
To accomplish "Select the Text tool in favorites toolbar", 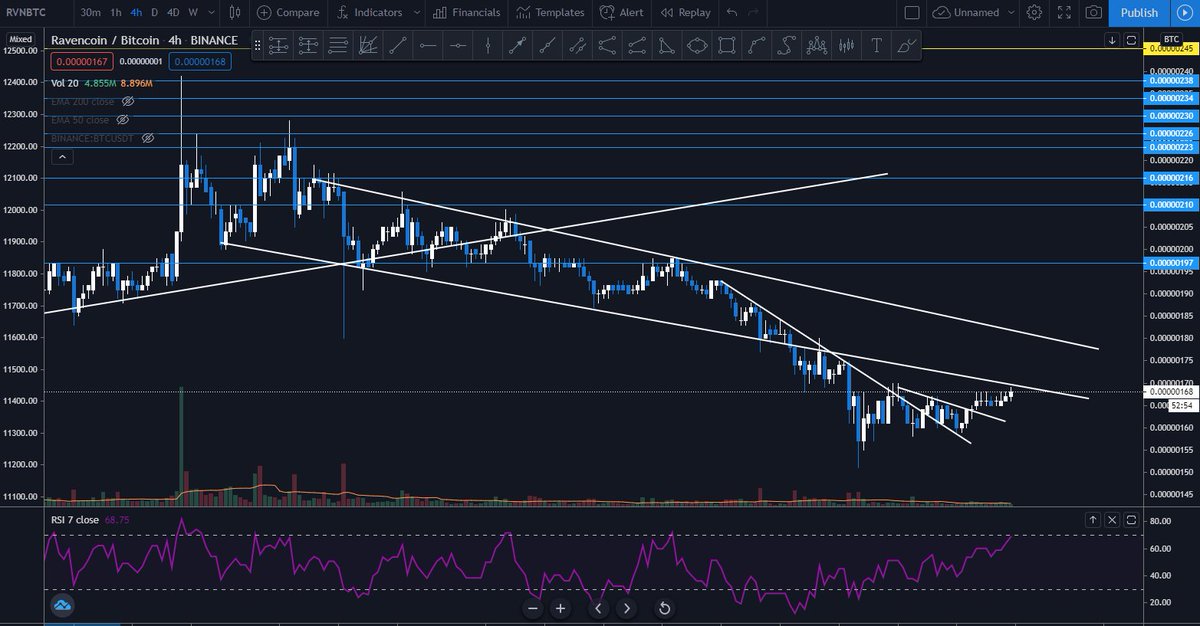I will (x=877, y=46).
